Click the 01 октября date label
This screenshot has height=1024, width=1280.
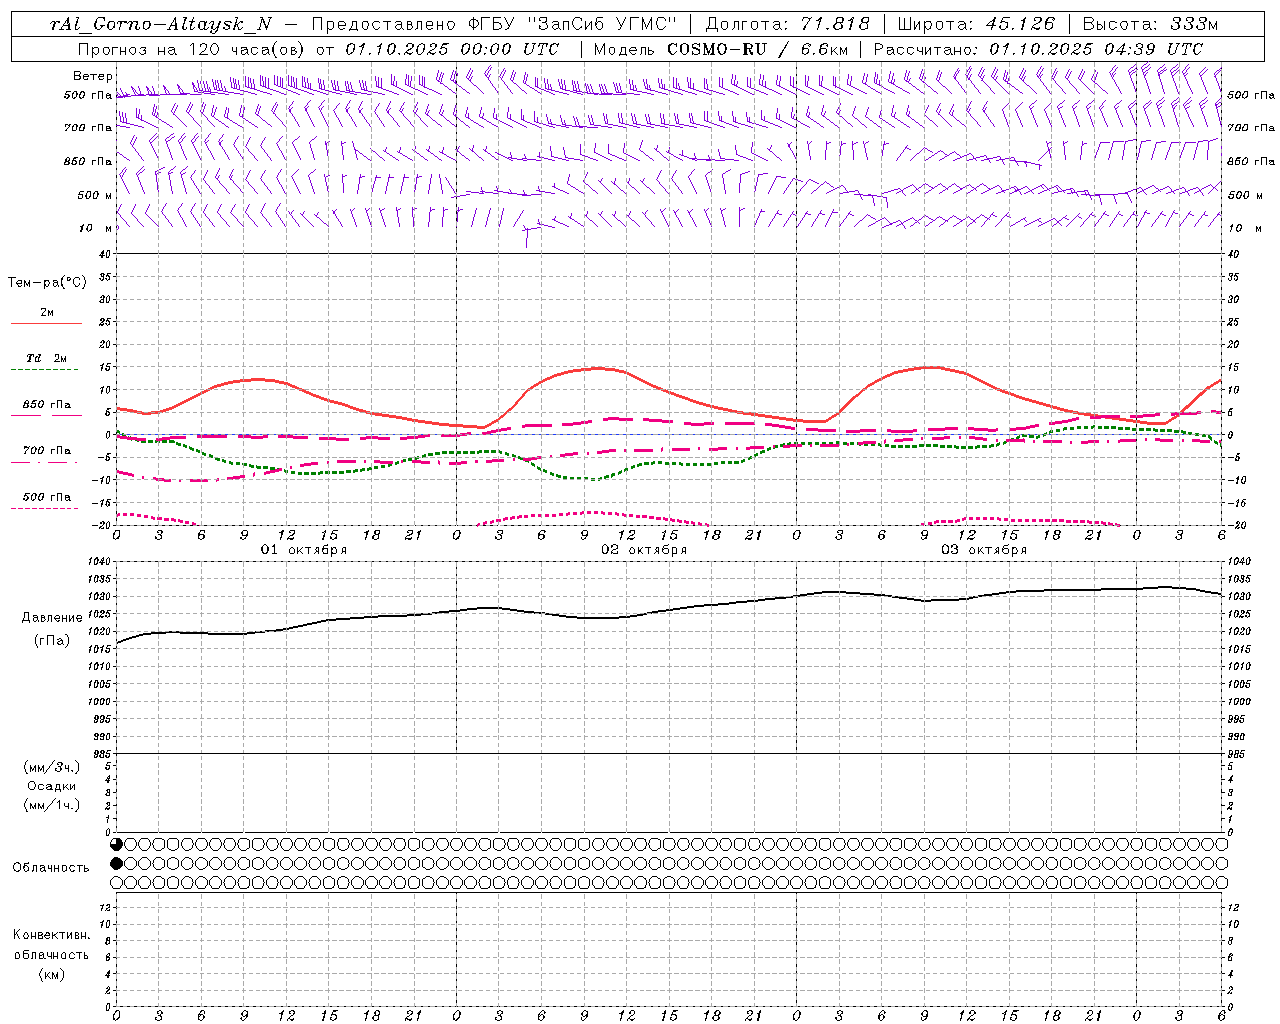click(304, 550)
